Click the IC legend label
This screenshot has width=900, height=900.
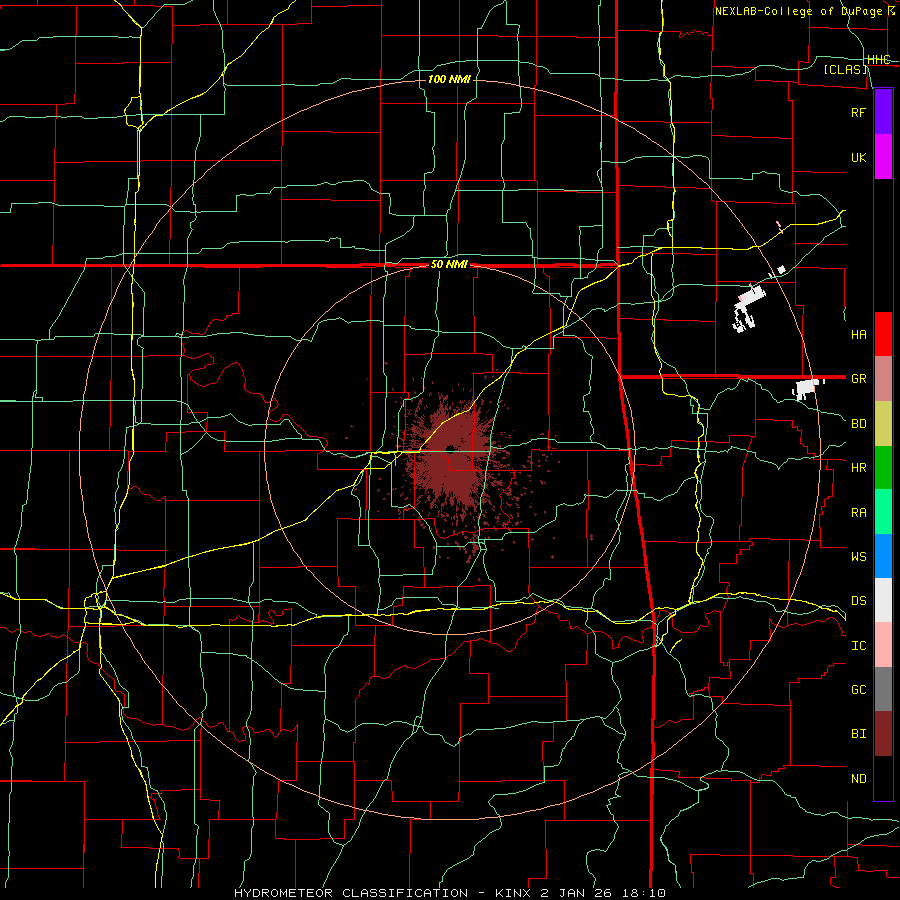point(859,646)
